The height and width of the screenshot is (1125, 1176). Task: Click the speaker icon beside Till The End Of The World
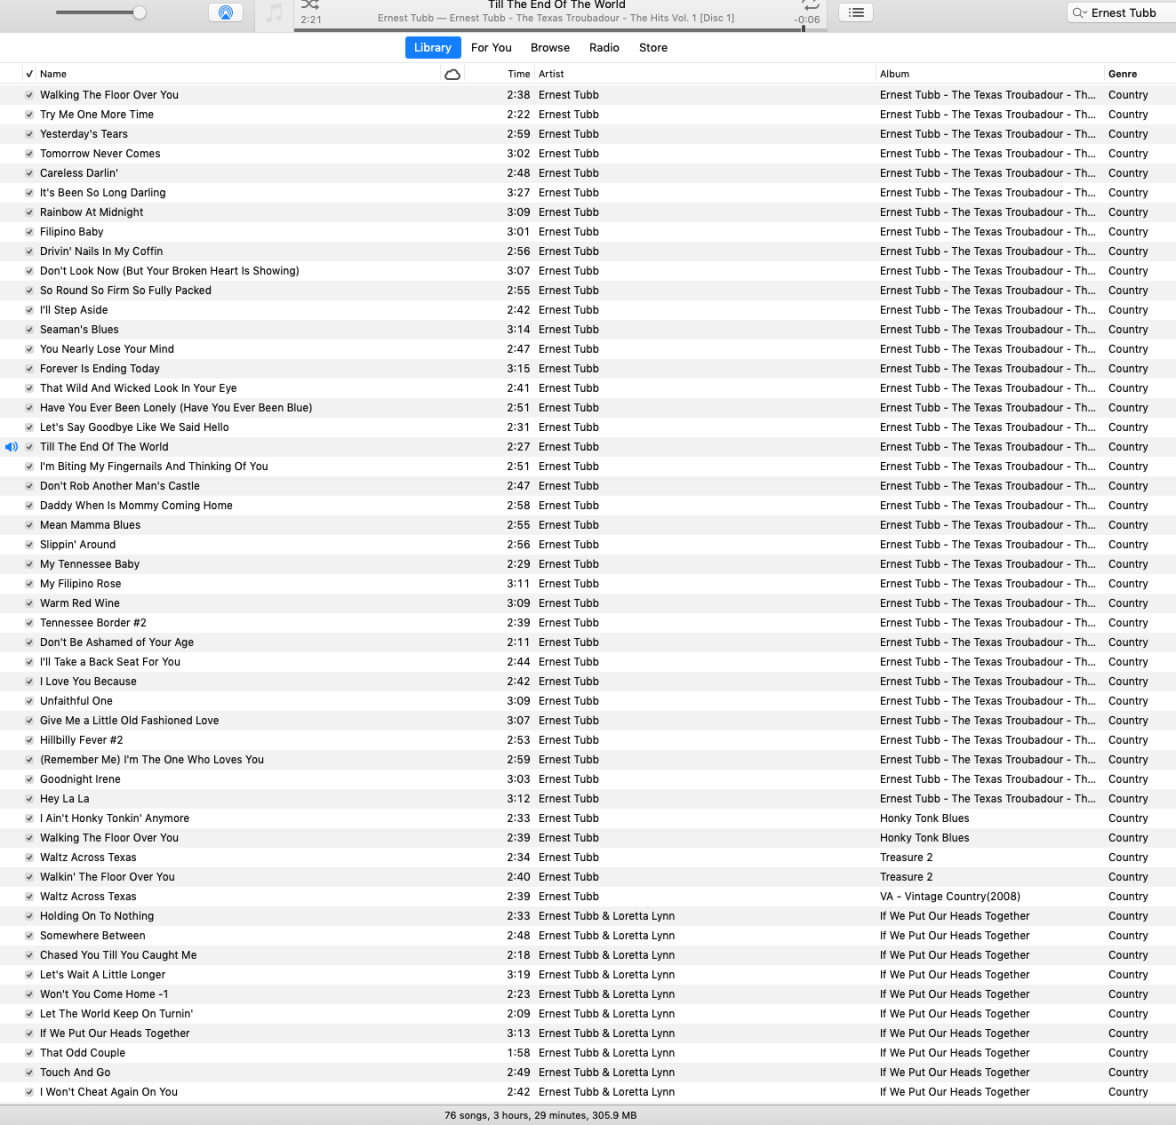[10, 447]
